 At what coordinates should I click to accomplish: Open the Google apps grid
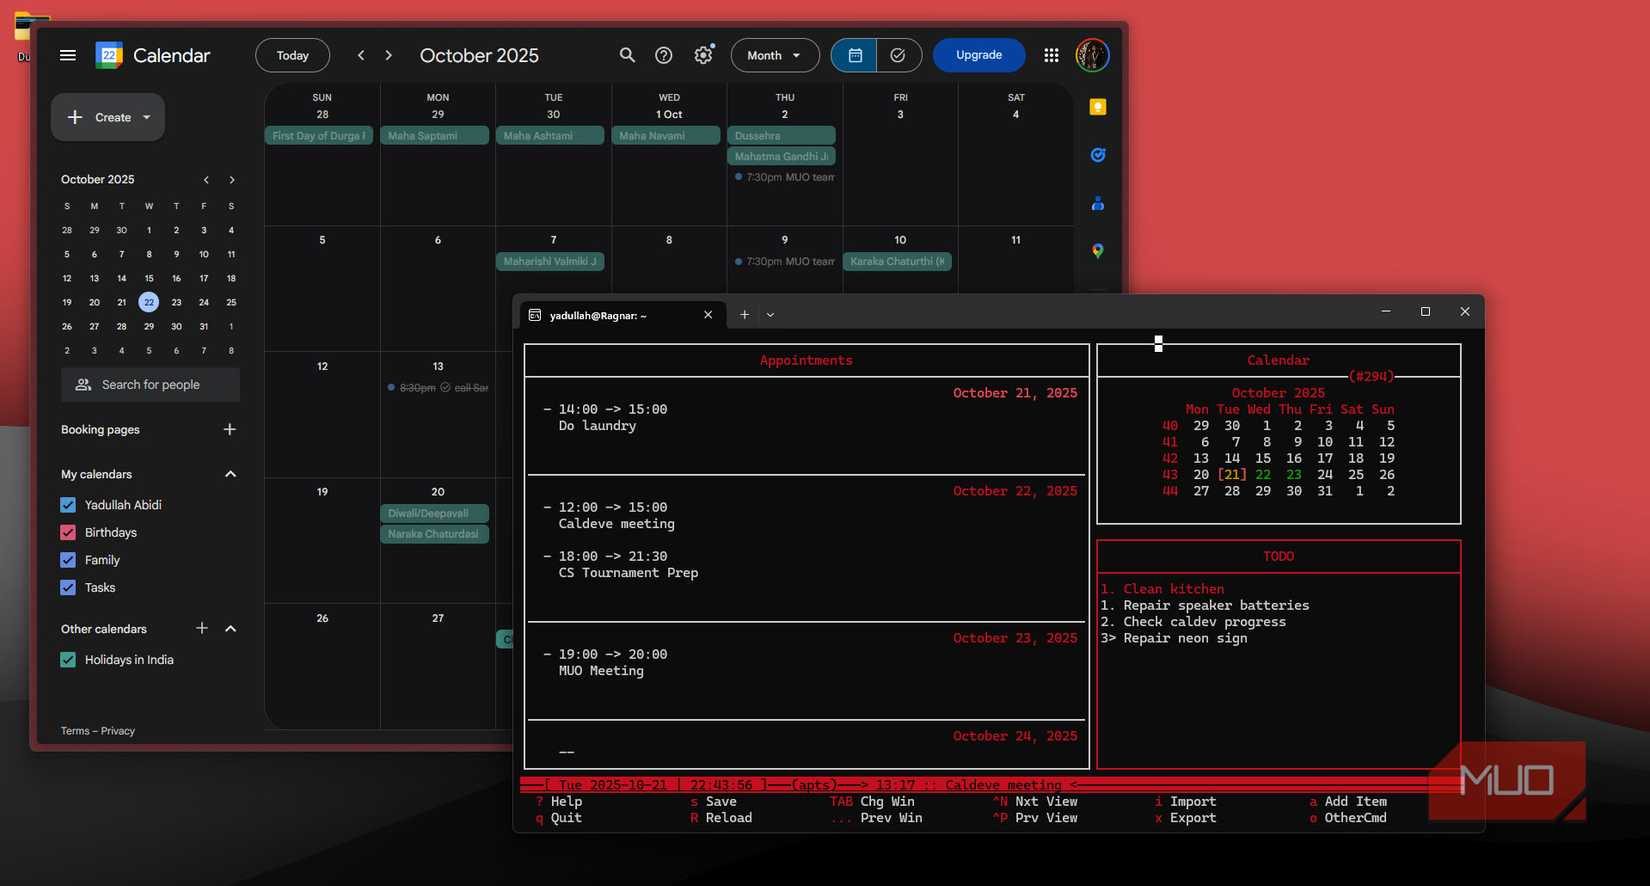tap(1051, 55)
